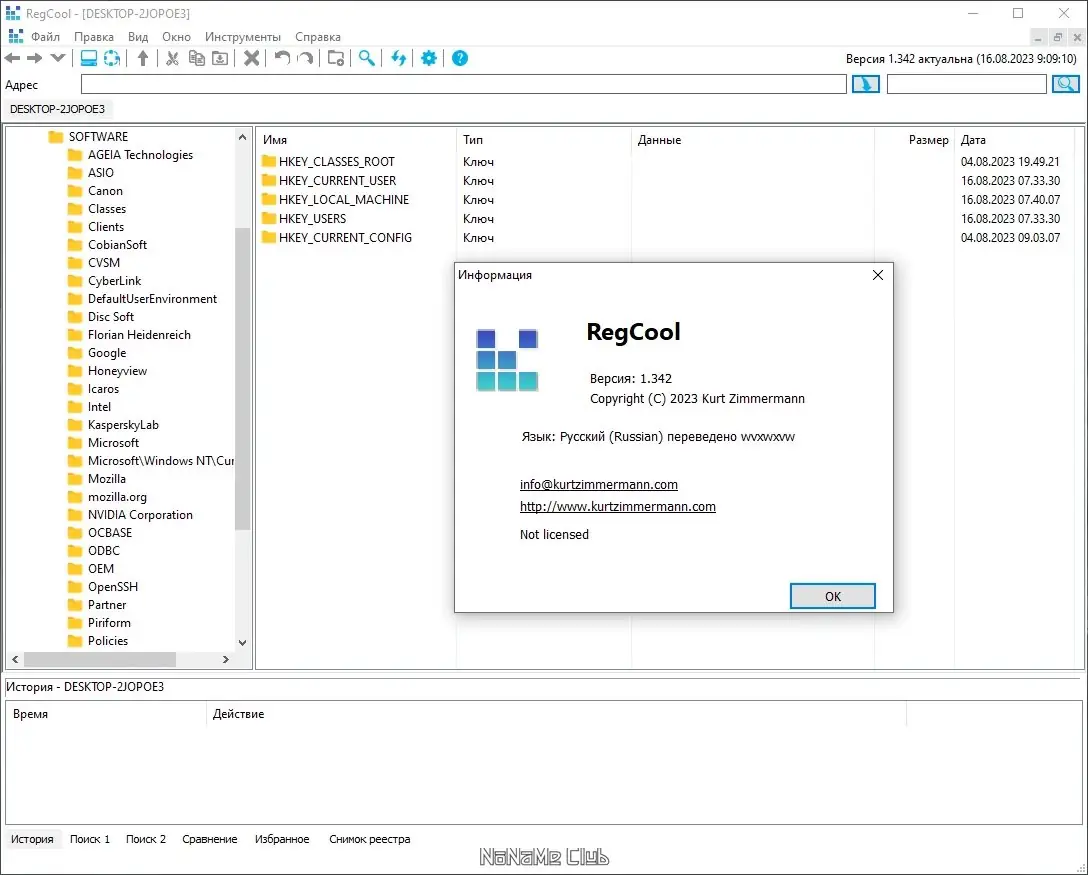Click the undo arrow icon
Screen dimensions: 1088x875
(282, 58)
